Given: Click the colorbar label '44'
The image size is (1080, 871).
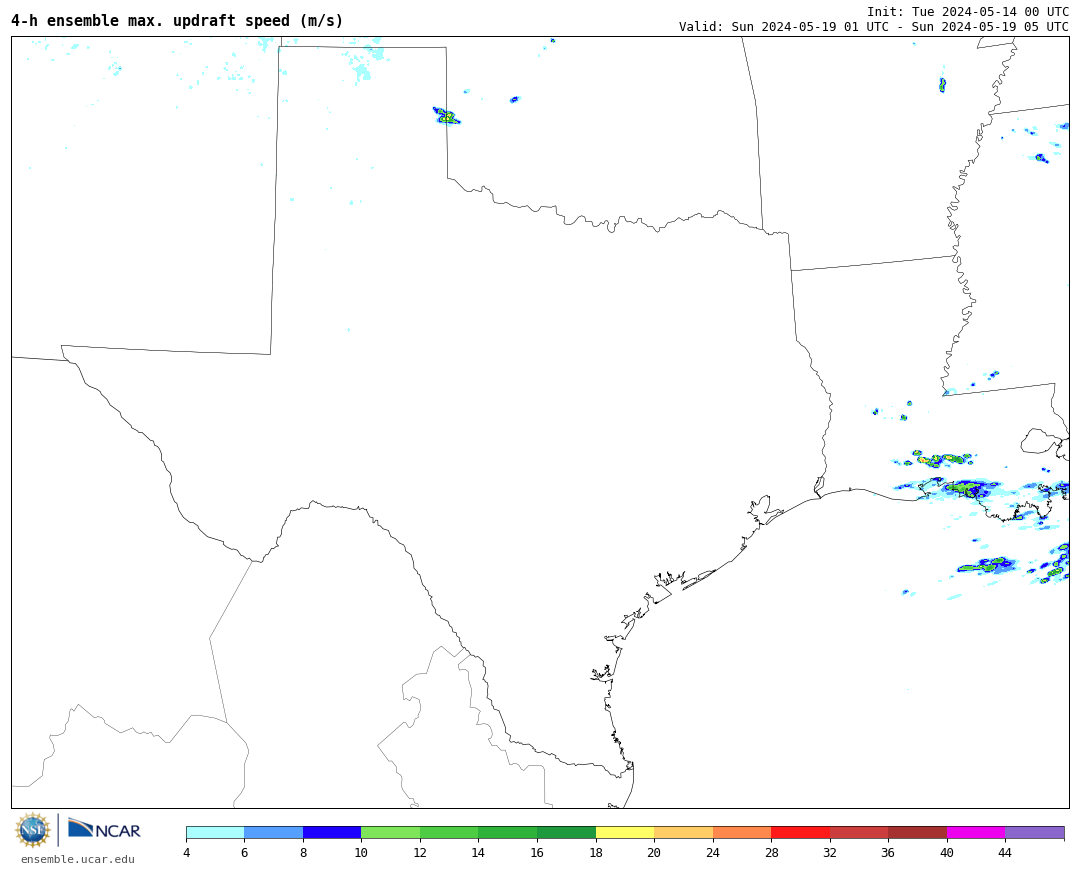Looking at the screenshot, I should [1005, 852].
